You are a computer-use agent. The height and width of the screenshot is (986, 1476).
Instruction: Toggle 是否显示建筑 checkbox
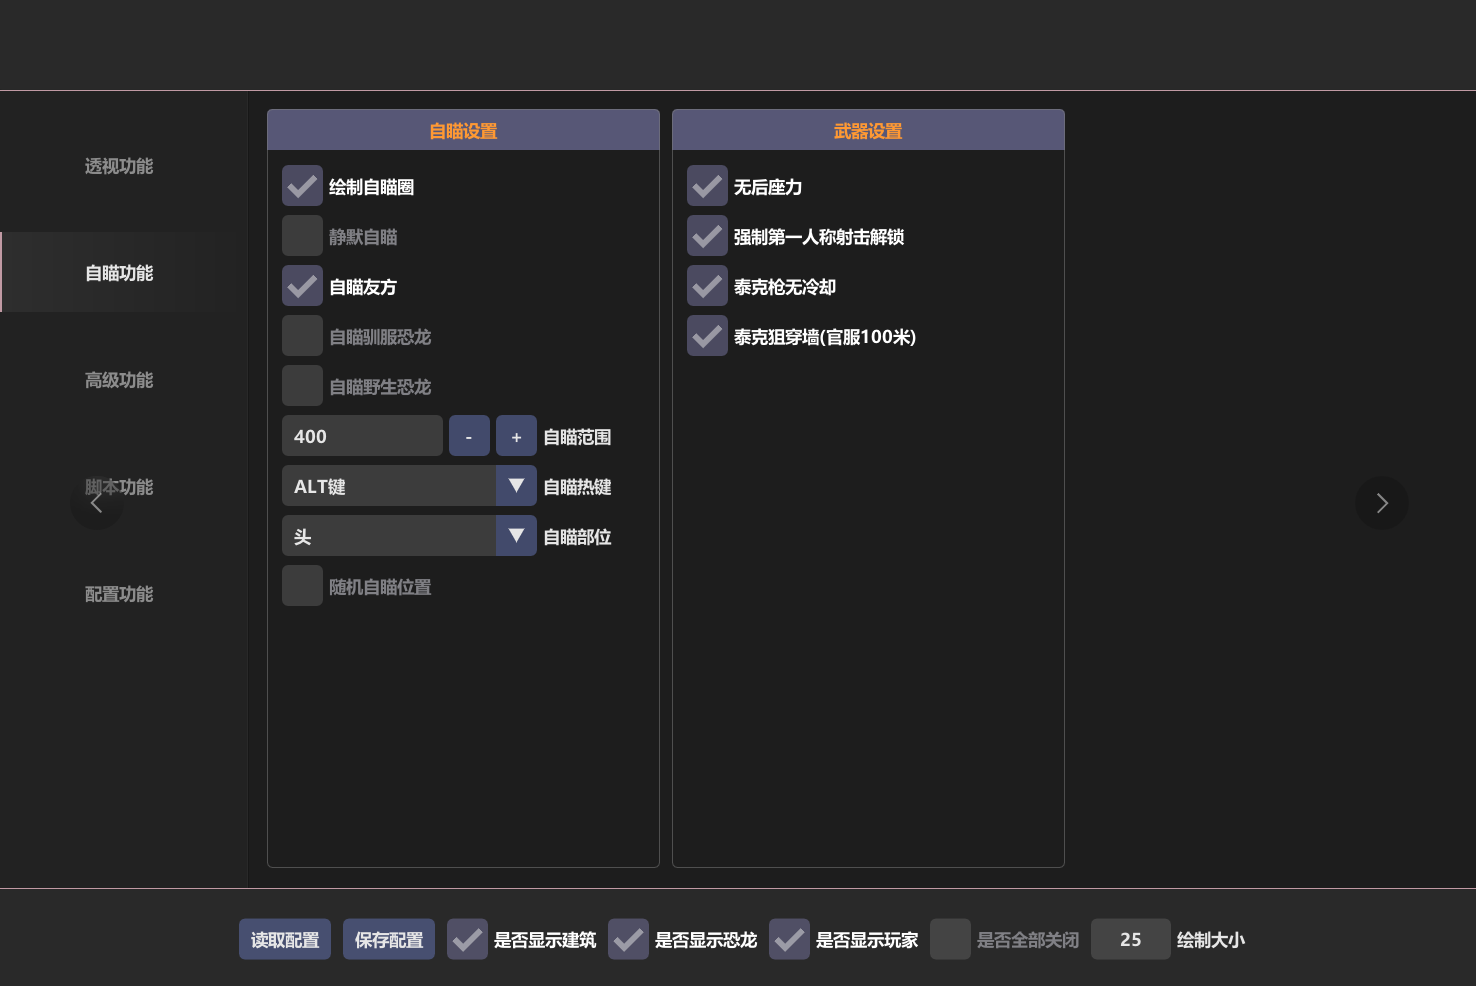[467, 939]
